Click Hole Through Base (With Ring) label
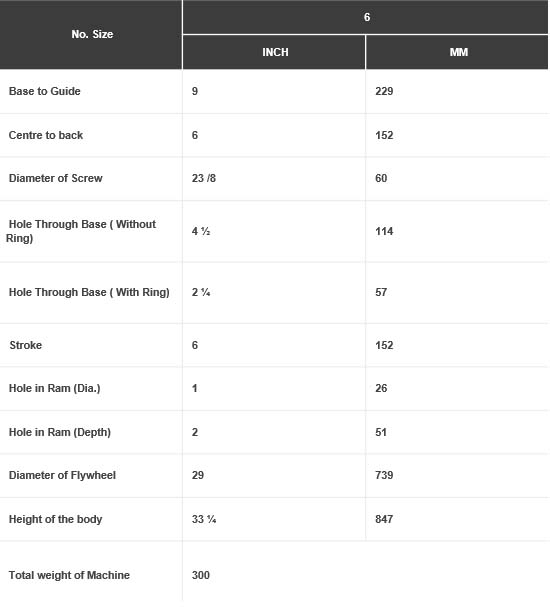This screenshot has width=550, height=607. click(89, 292)
